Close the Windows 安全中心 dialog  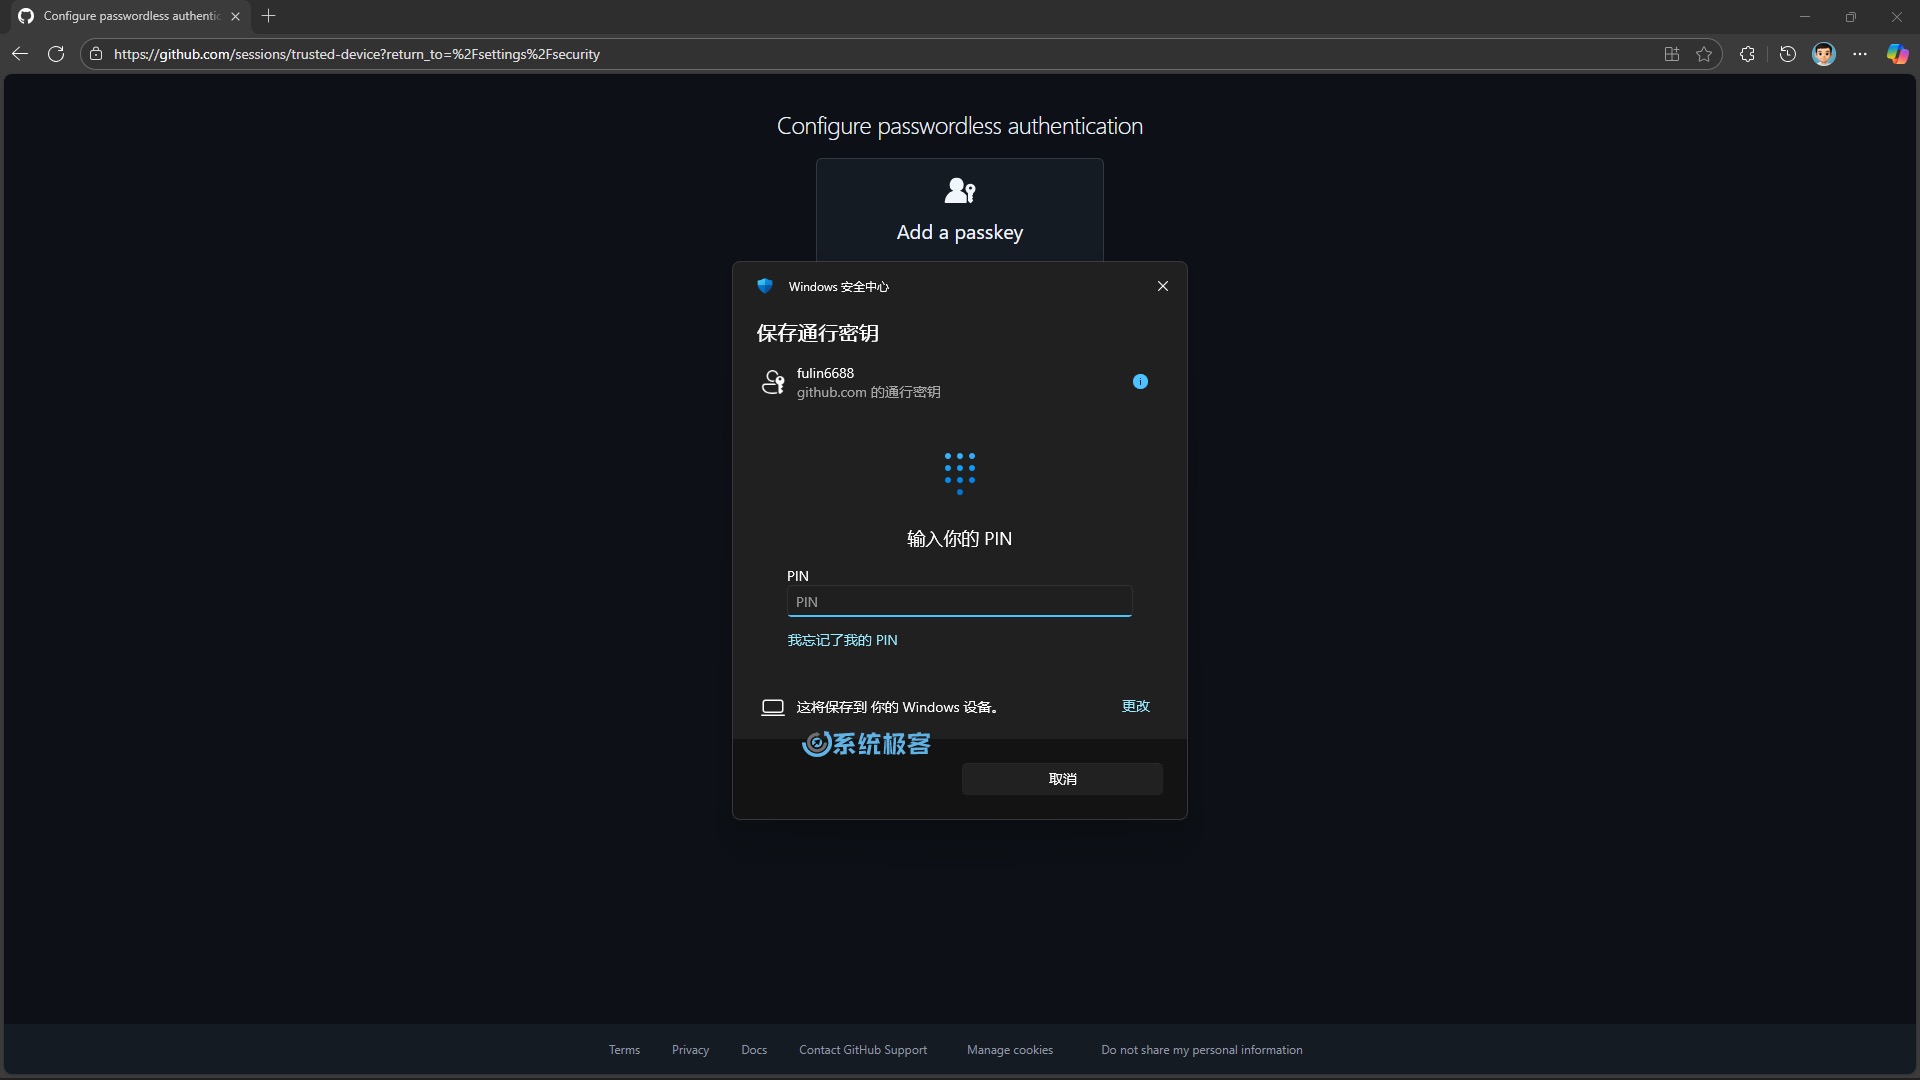pos(1162,286)
